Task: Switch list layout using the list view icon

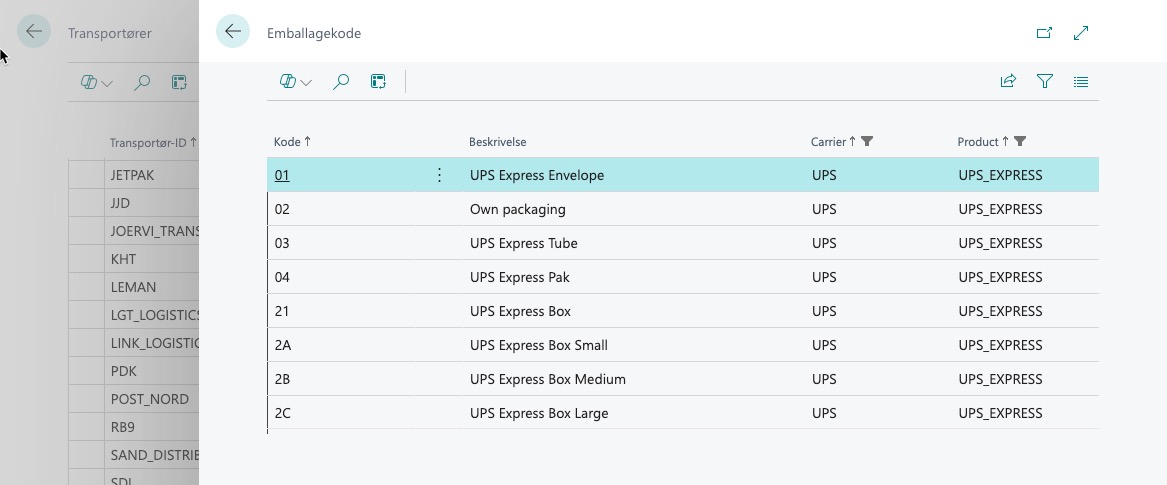Action: (1081, 82)
